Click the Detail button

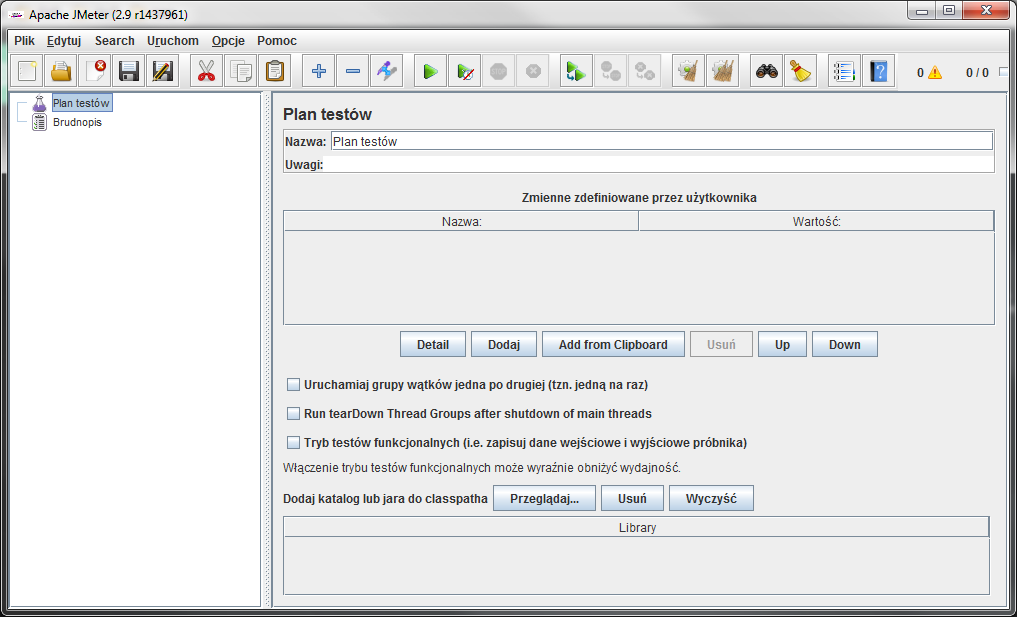[x=433, y=345]
